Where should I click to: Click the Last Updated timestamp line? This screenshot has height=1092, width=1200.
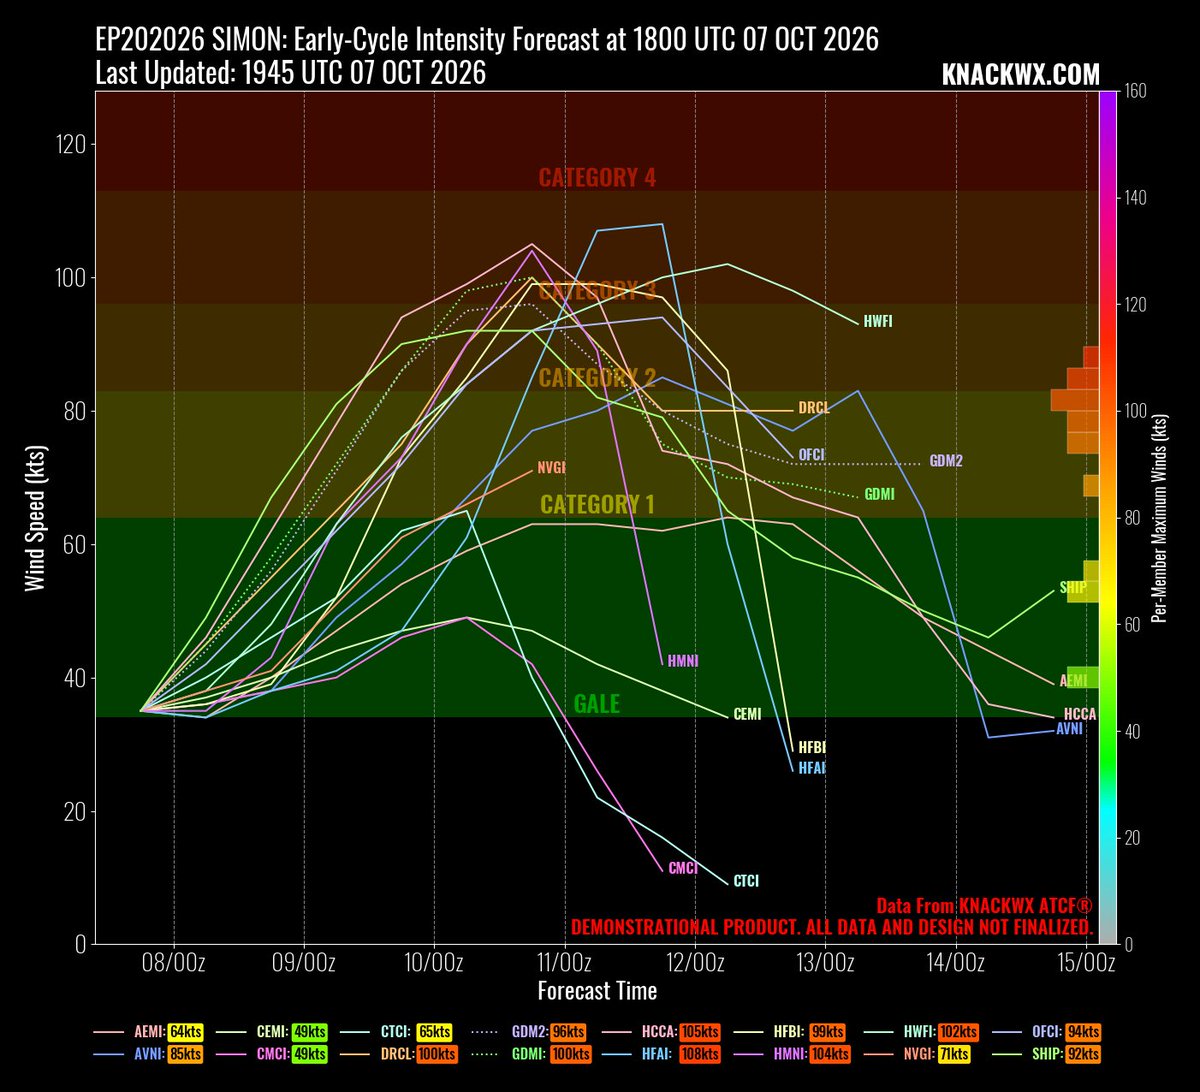click(x=290, y=74)
